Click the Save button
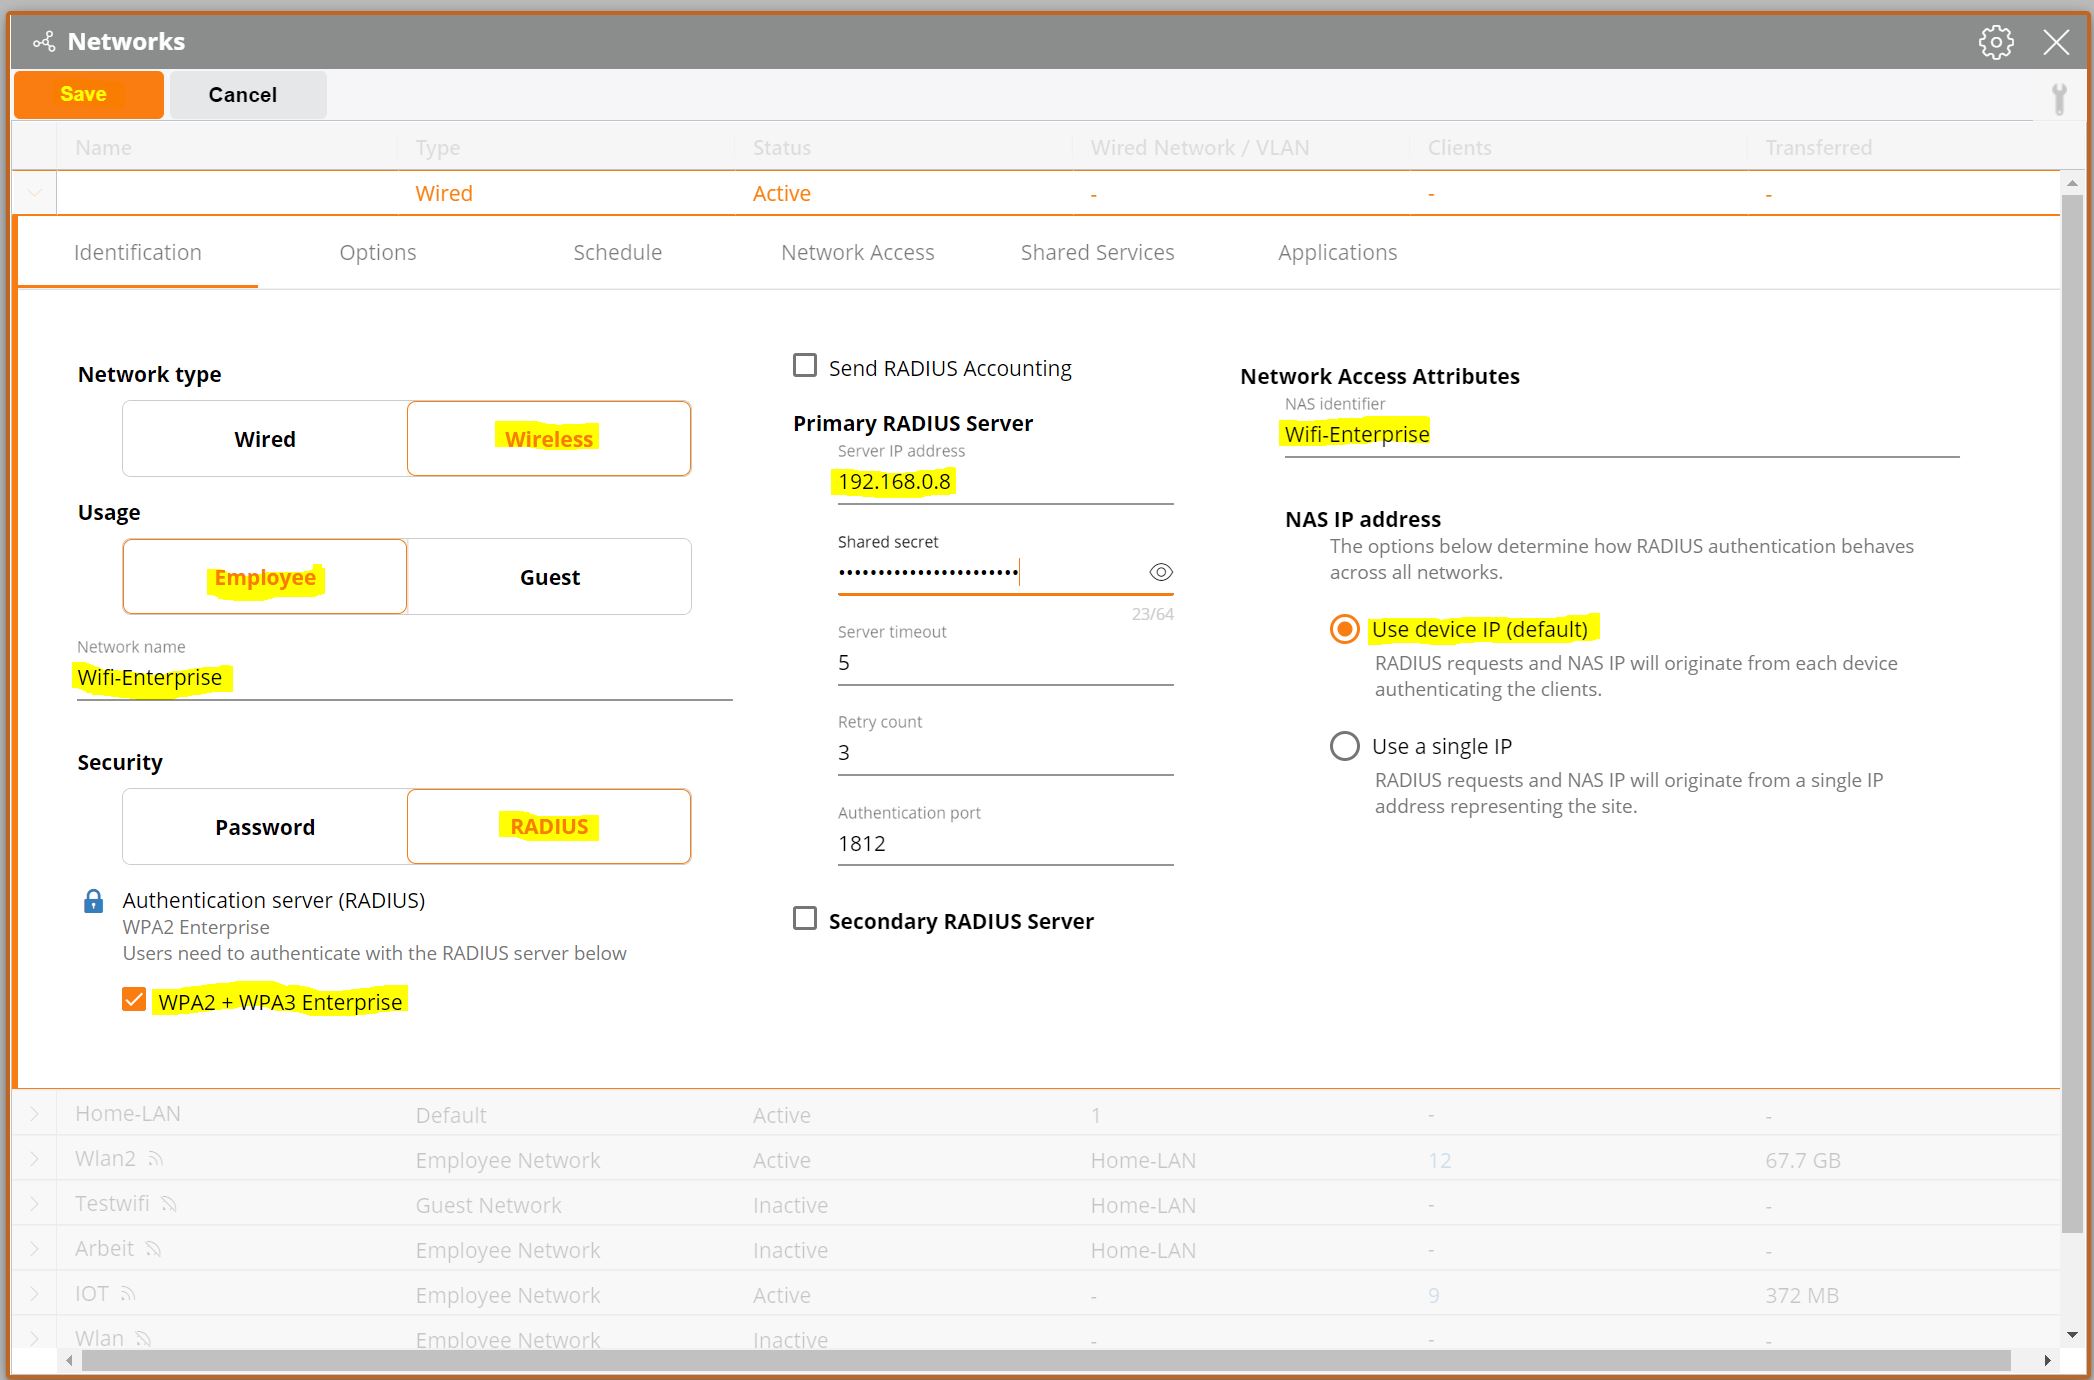This screenshot has width=2094, height=1380. pyautogui.click(x=88, y=94)
